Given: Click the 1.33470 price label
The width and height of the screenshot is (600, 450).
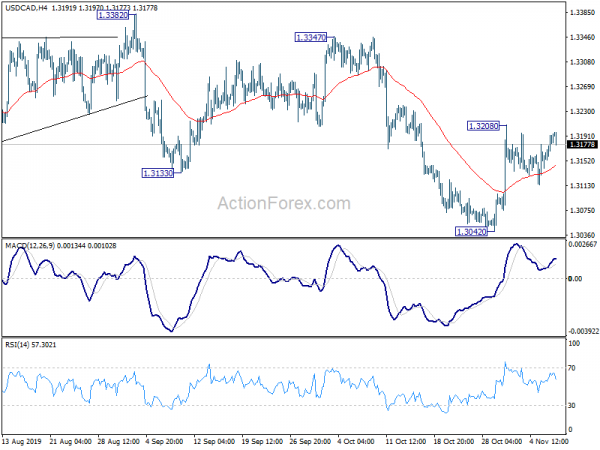Looking at the screenshot, I should [x=310, y=38].
